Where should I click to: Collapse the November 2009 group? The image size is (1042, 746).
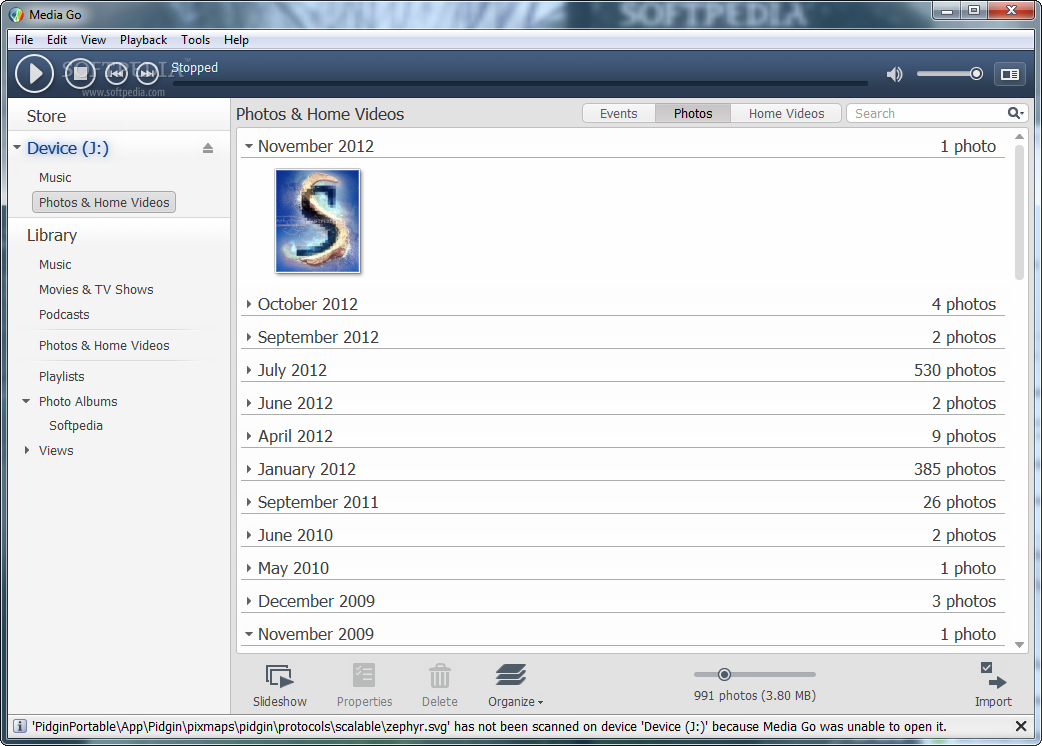(x=249, y=634)
